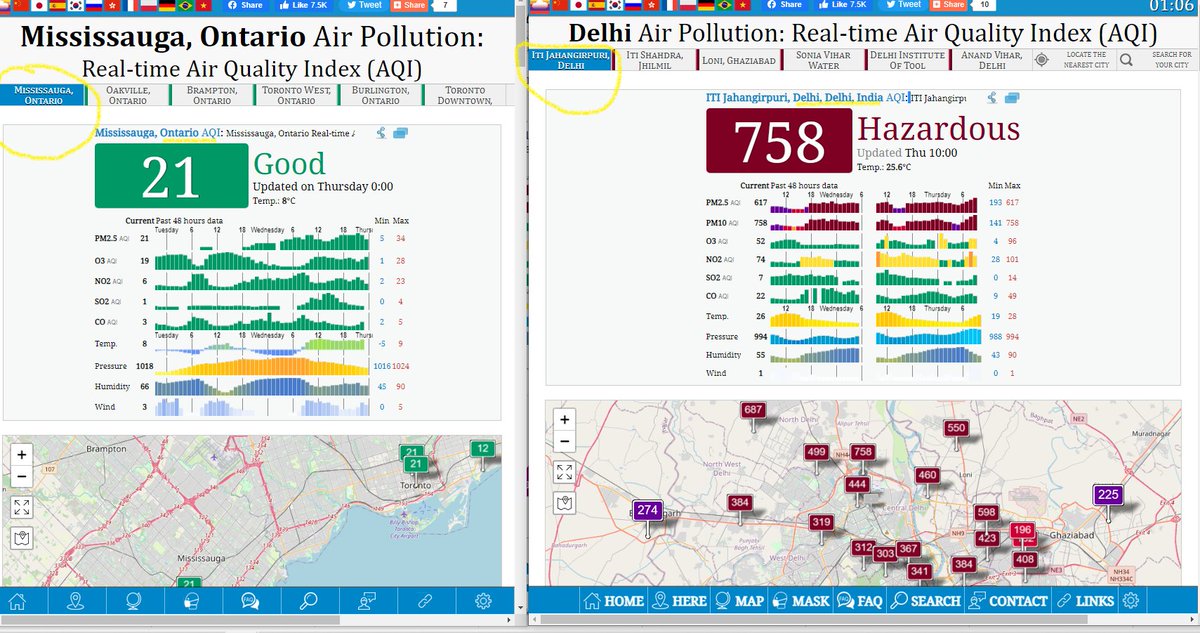Switch to Sonia Vihar Water tab
The height and width of the screenshot is (633, 1200).
824,60
